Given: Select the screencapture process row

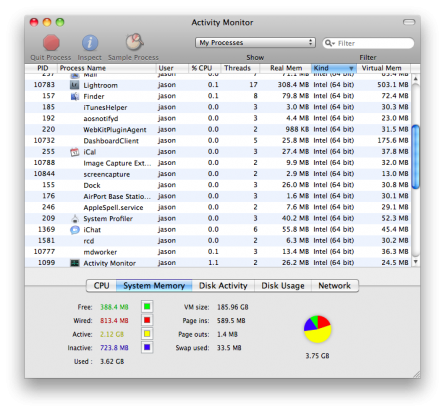Looking at the screenshot, I should click(x=218, y=174).
